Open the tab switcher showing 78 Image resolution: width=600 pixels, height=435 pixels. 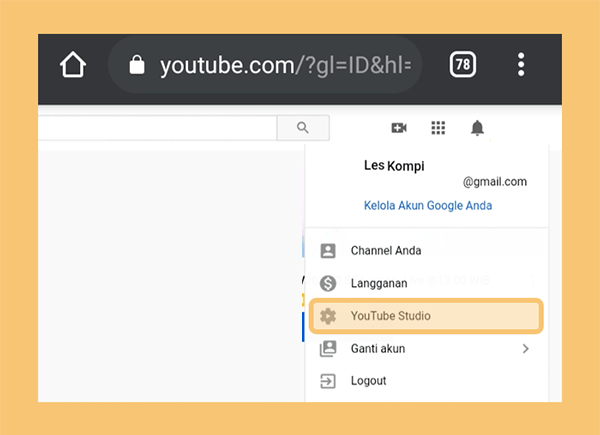click(x=463, y=64)
